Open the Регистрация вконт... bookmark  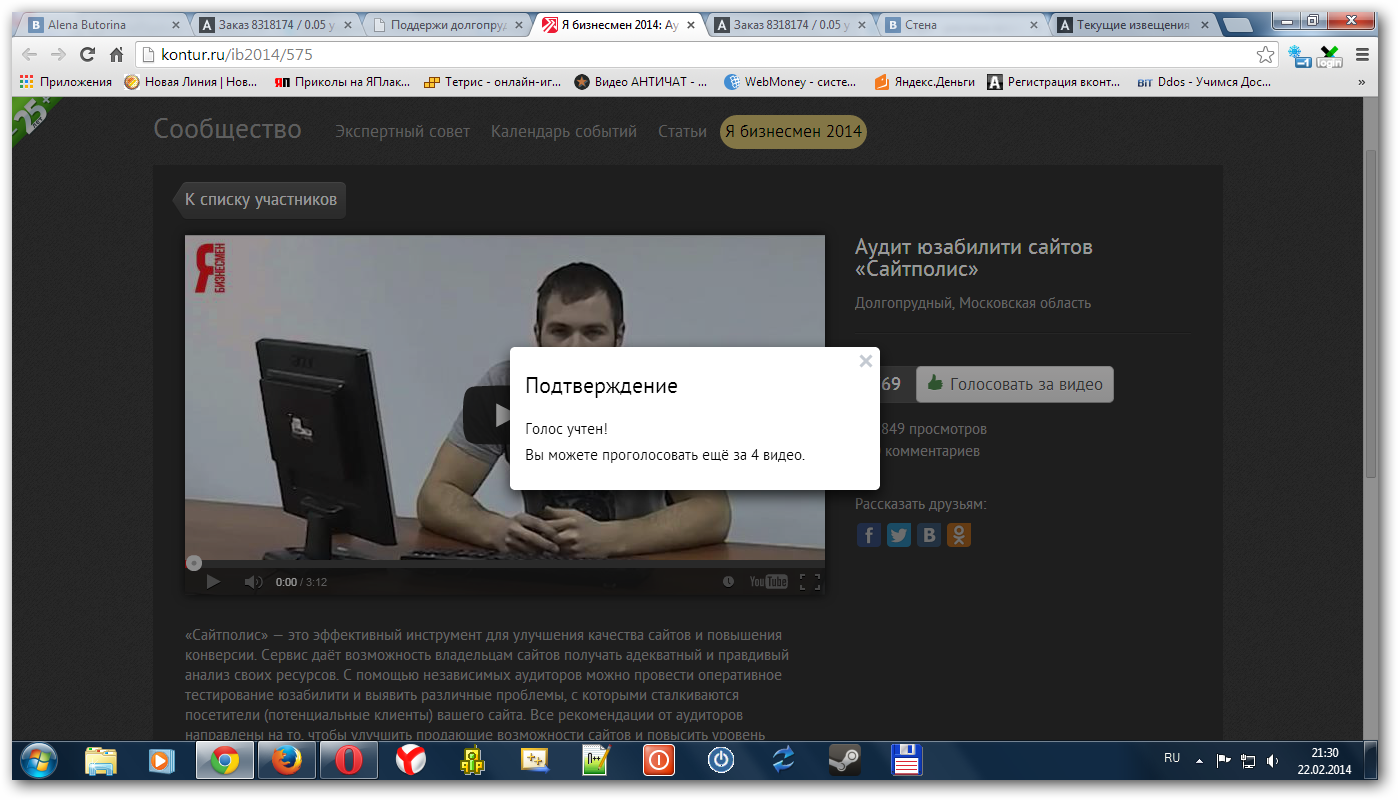[1054, 82]
